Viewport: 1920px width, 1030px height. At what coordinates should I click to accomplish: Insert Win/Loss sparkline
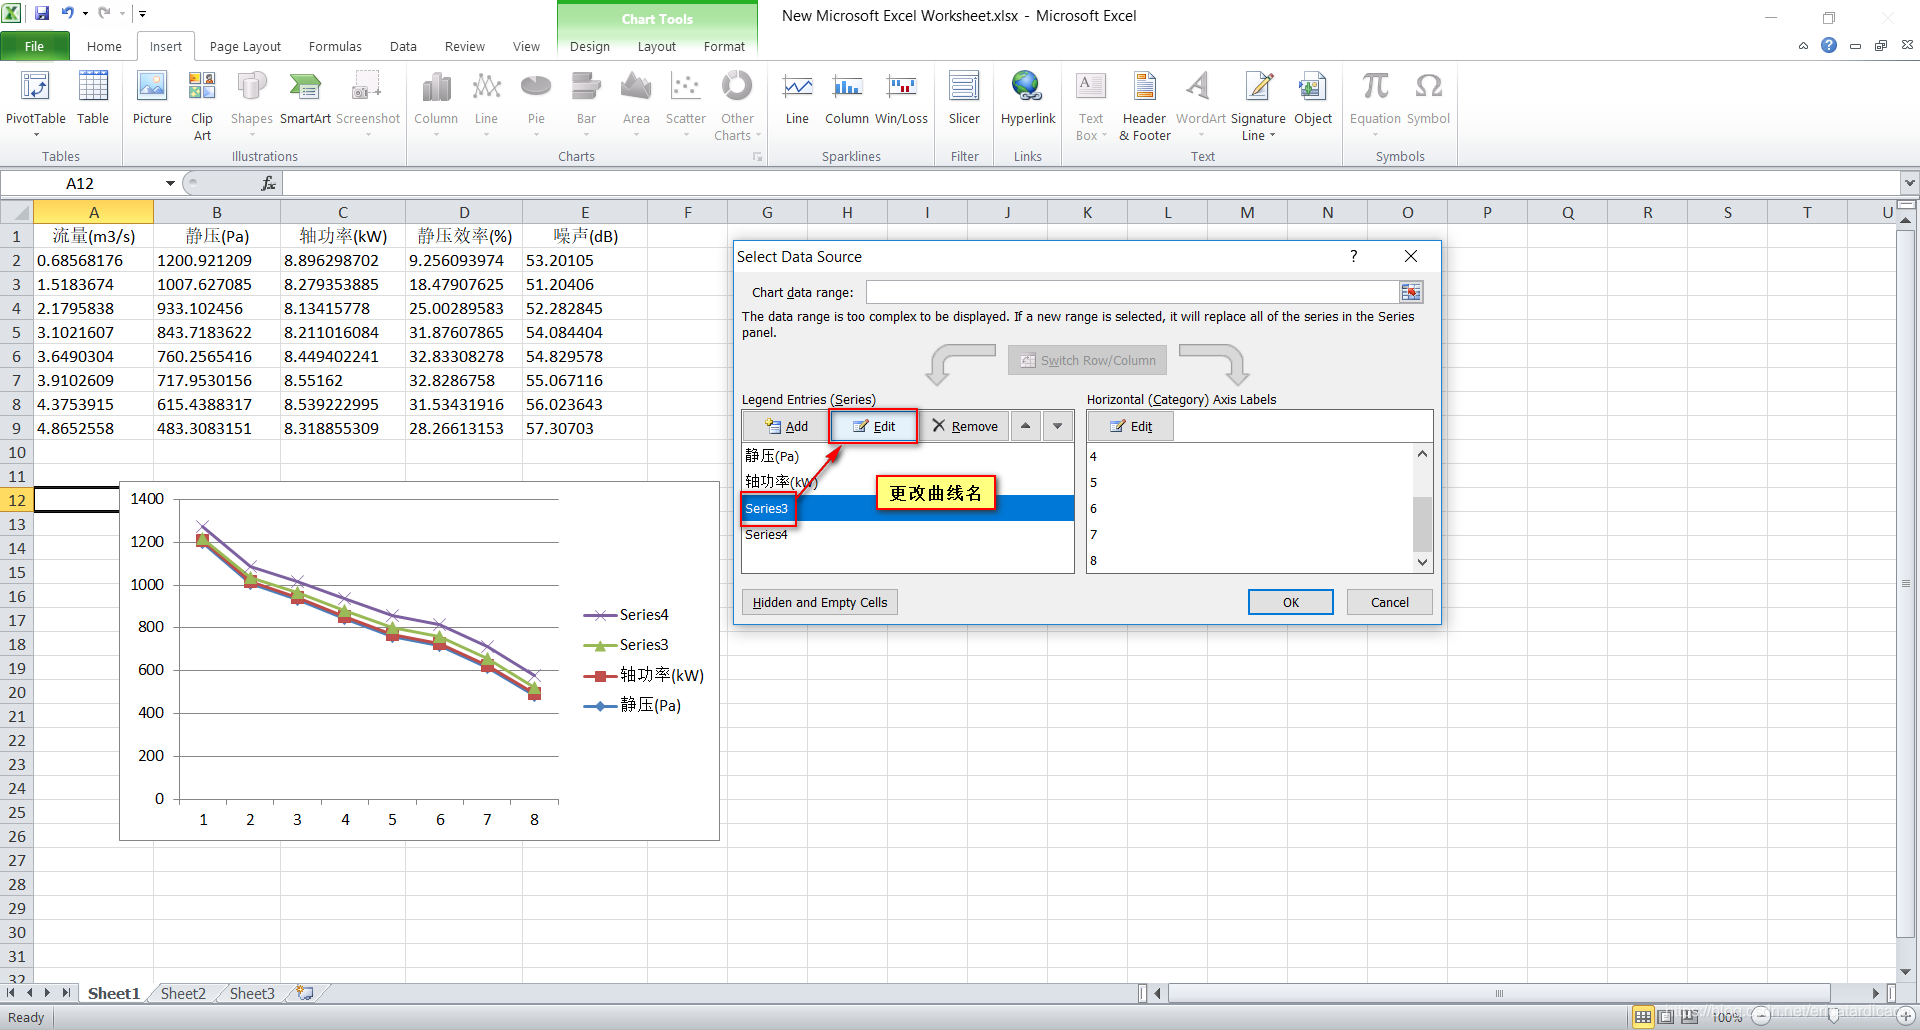click(901, 98)
